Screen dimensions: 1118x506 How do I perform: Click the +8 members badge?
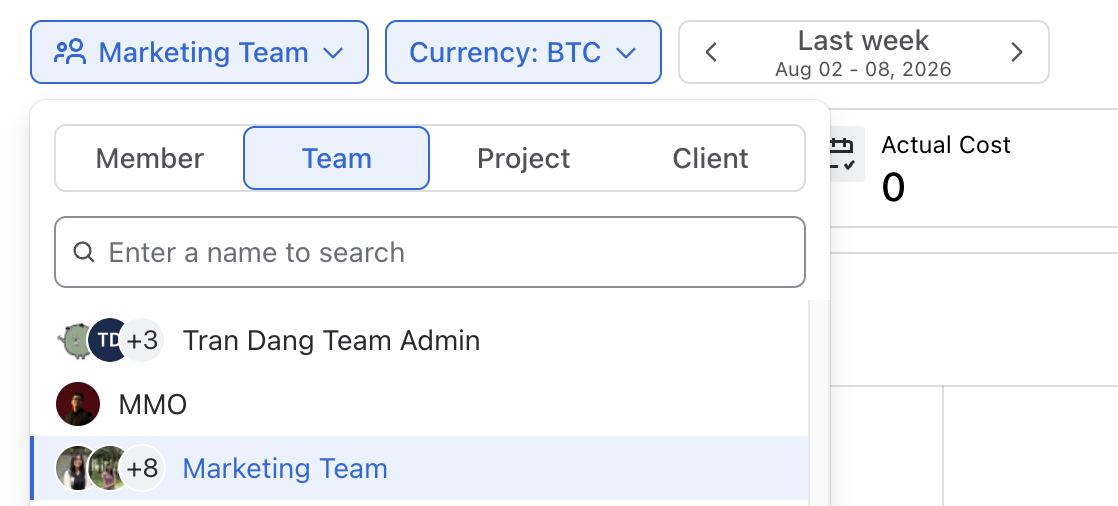[x=142, y=468]
